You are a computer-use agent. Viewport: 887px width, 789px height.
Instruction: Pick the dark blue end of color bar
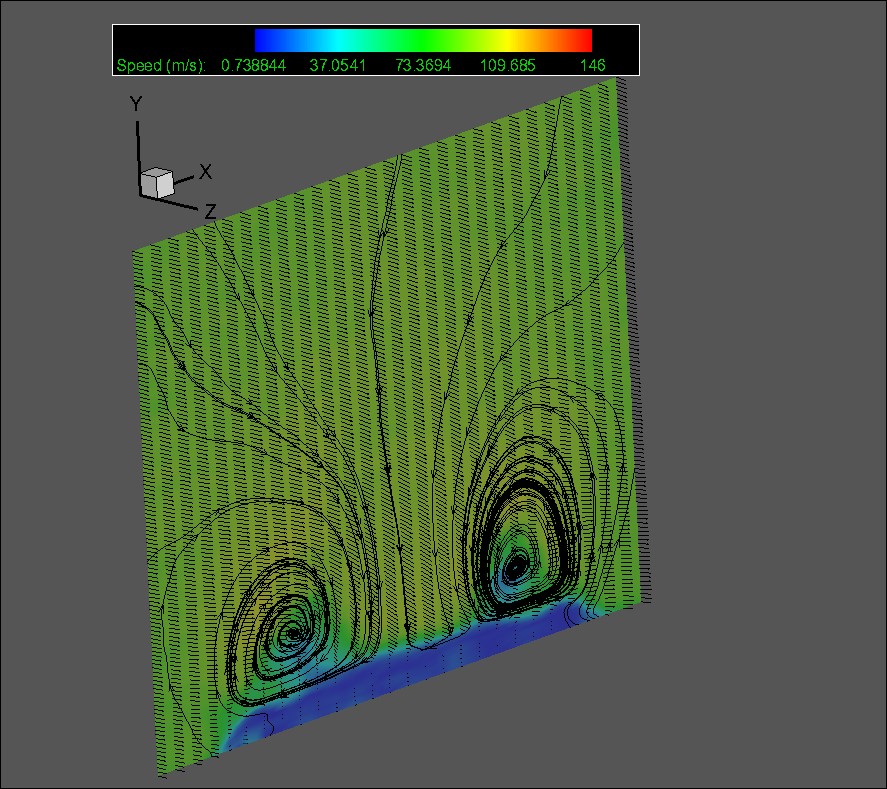point(264,40)
